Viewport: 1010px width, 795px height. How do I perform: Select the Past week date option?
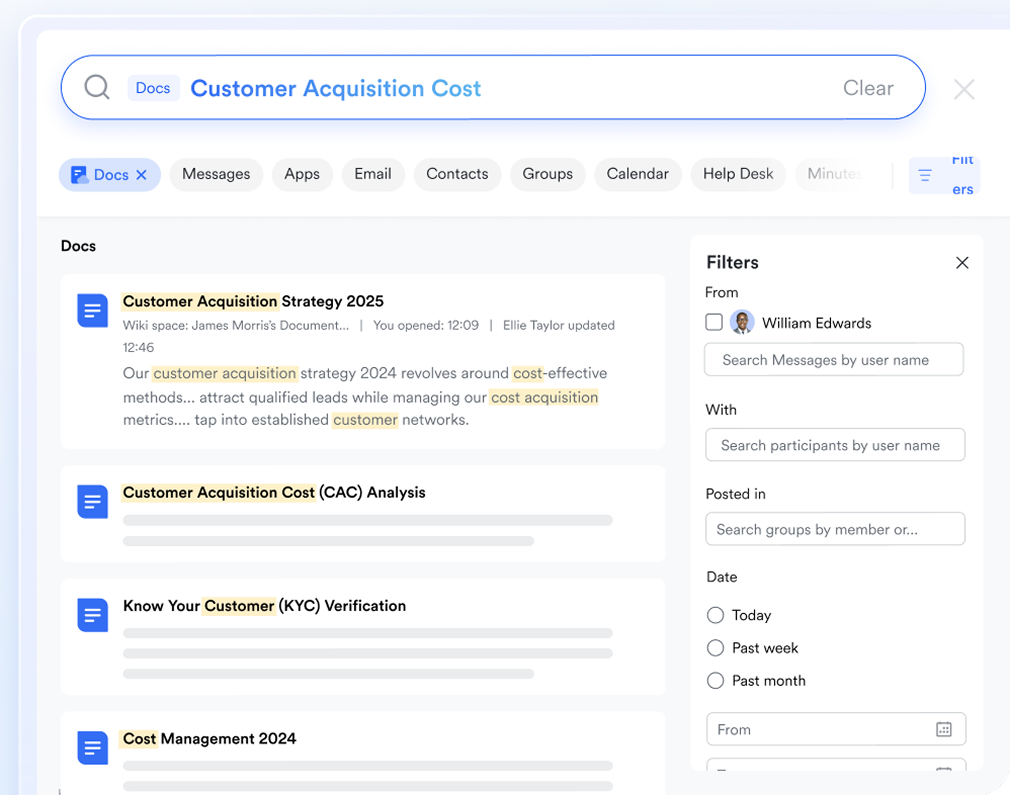pyautogui.click(x=715, y=648)
